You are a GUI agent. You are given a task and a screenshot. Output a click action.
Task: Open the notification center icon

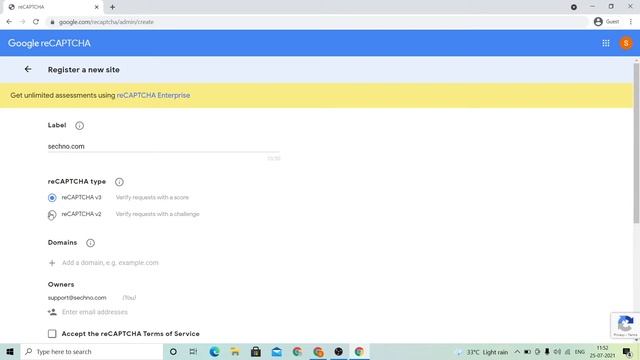click(627, 351)
